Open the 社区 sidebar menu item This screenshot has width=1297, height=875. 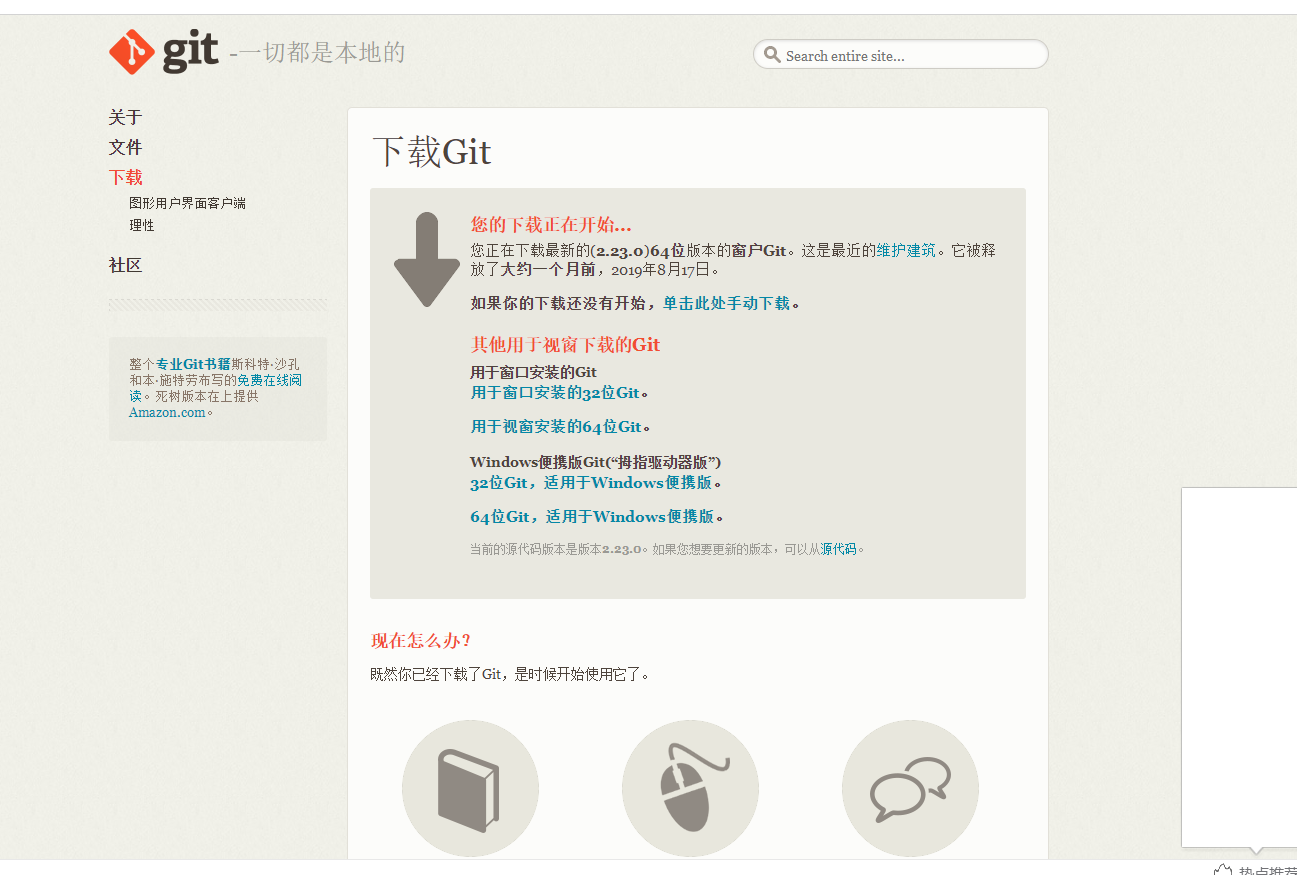point(126,266)
